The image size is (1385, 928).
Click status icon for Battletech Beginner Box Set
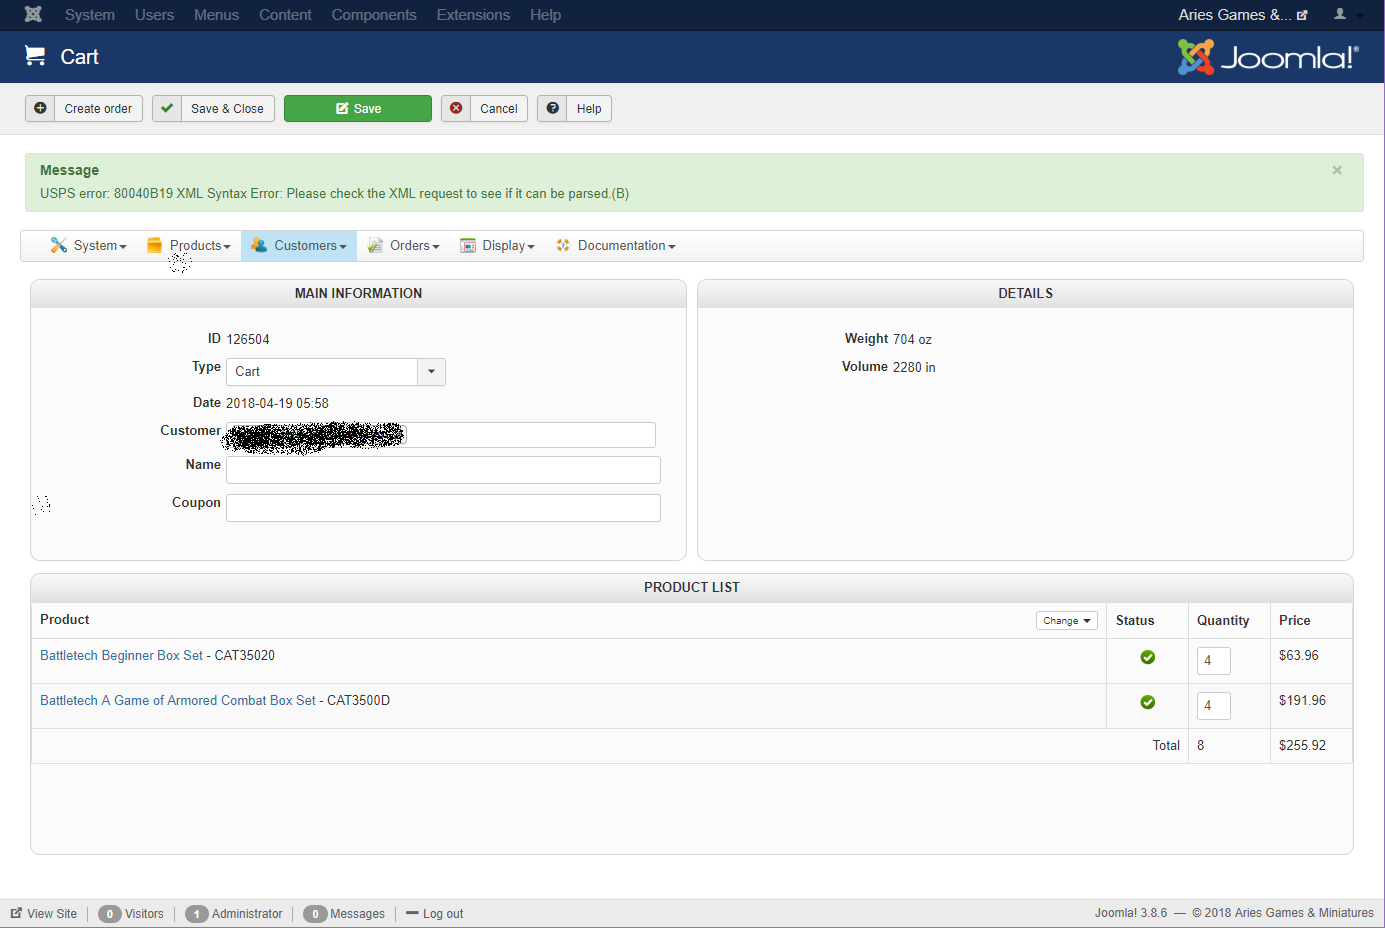click(1148, 657)
